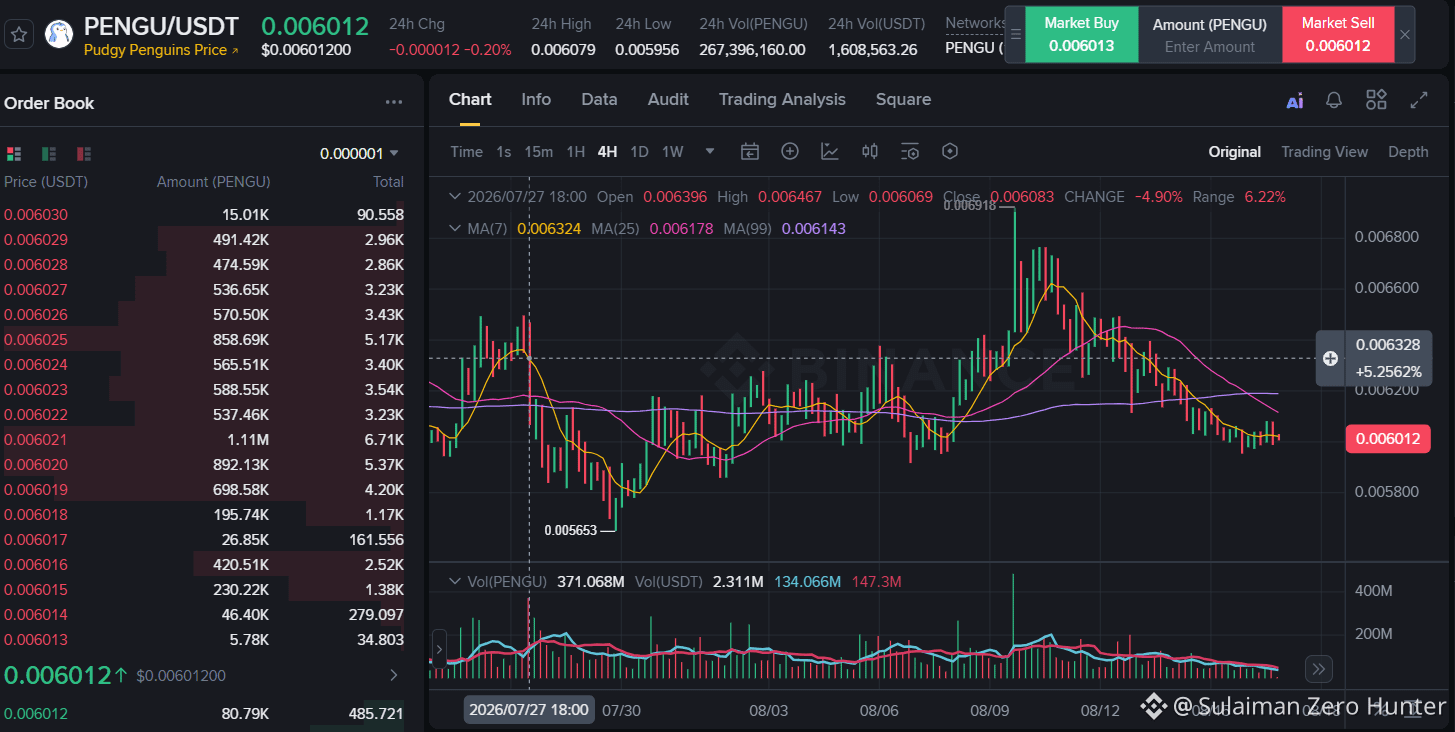Click the 0.006013 lowest ask price
This screenshot has height=732, width=1455.
pos(36,640)
